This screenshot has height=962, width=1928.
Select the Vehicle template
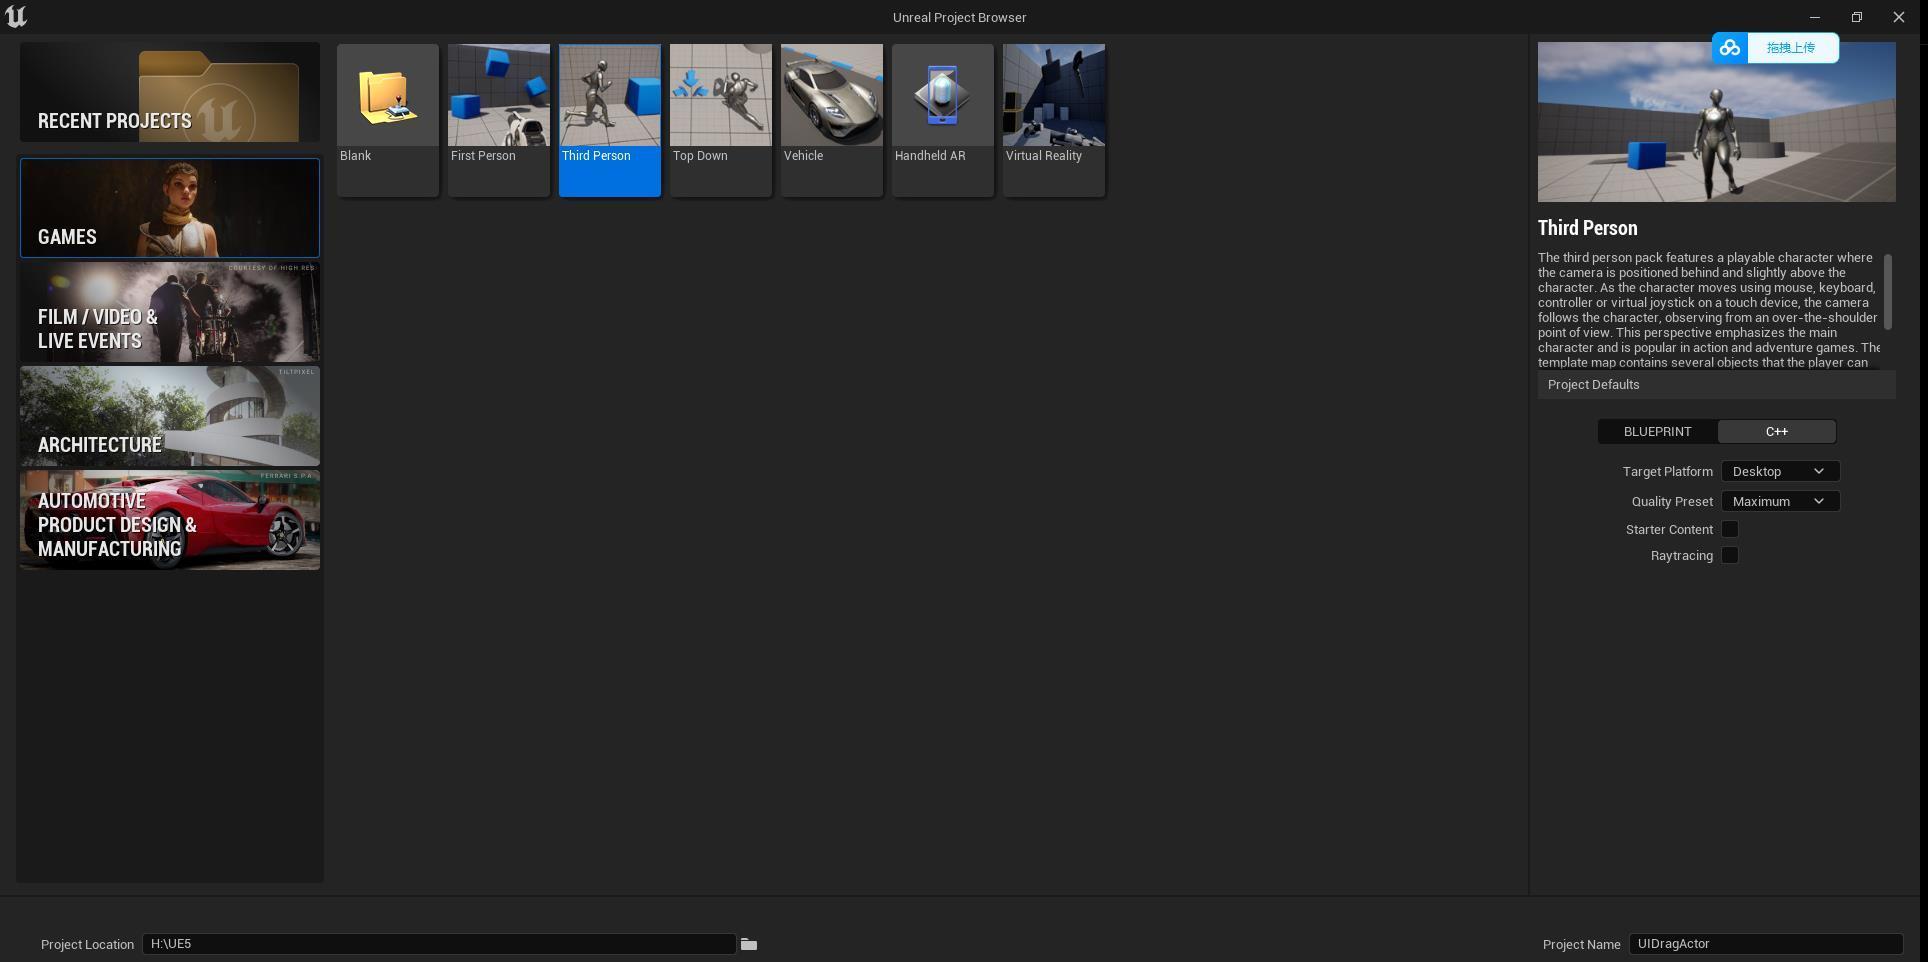tap(831, 120)
